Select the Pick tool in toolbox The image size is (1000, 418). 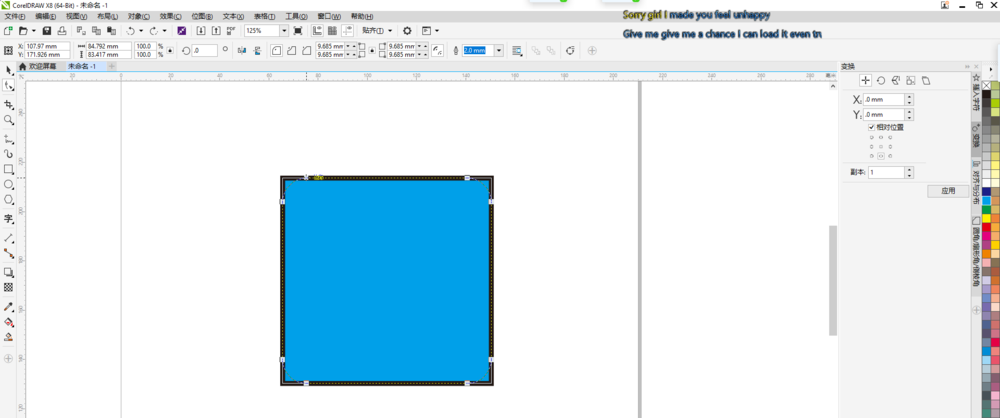point(8,70)
